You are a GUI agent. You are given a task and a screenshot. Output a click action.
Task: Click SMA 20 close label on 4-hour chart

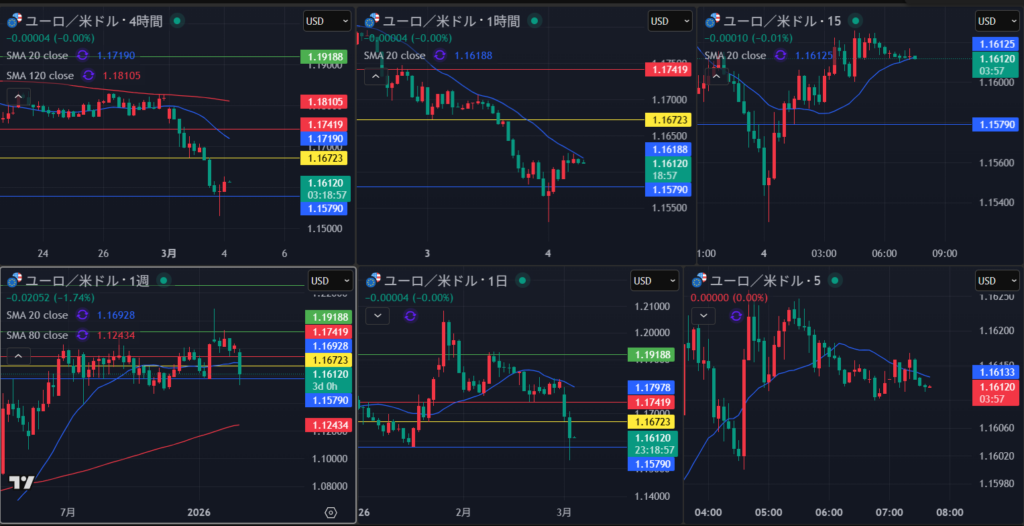click(40, 56)
